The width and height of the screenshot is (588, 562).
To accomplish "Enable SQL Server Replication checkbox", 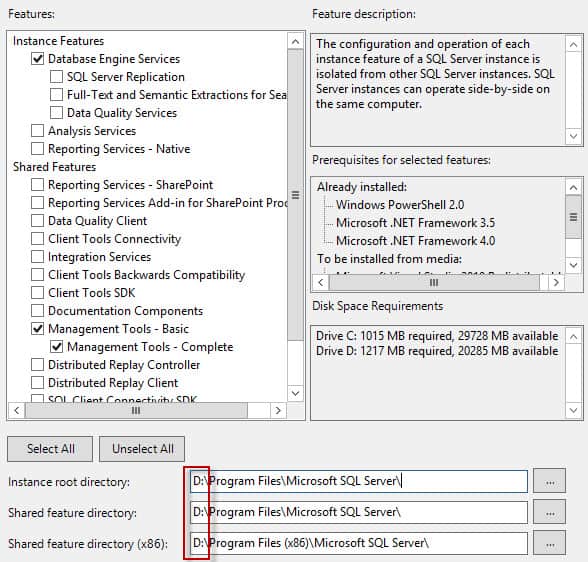I will pos(56,77).
